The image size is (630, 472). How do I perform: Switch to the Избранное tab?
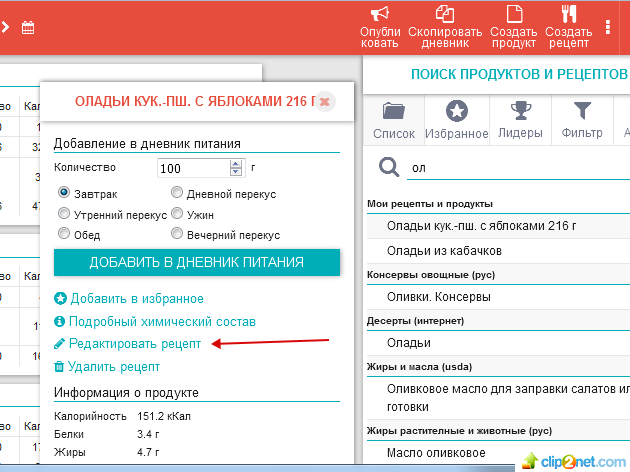pos(456,120)
